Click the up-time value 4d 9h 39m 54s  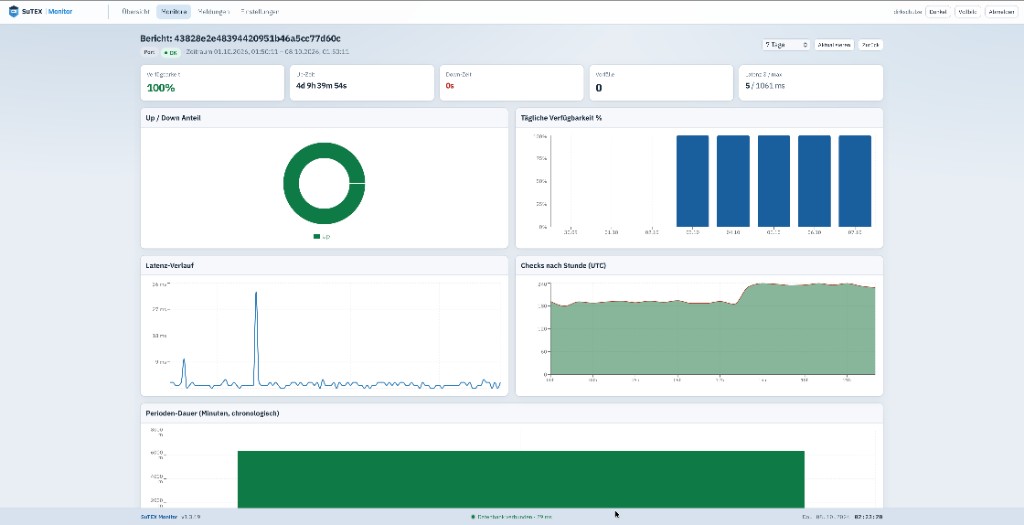coord(321,86)
